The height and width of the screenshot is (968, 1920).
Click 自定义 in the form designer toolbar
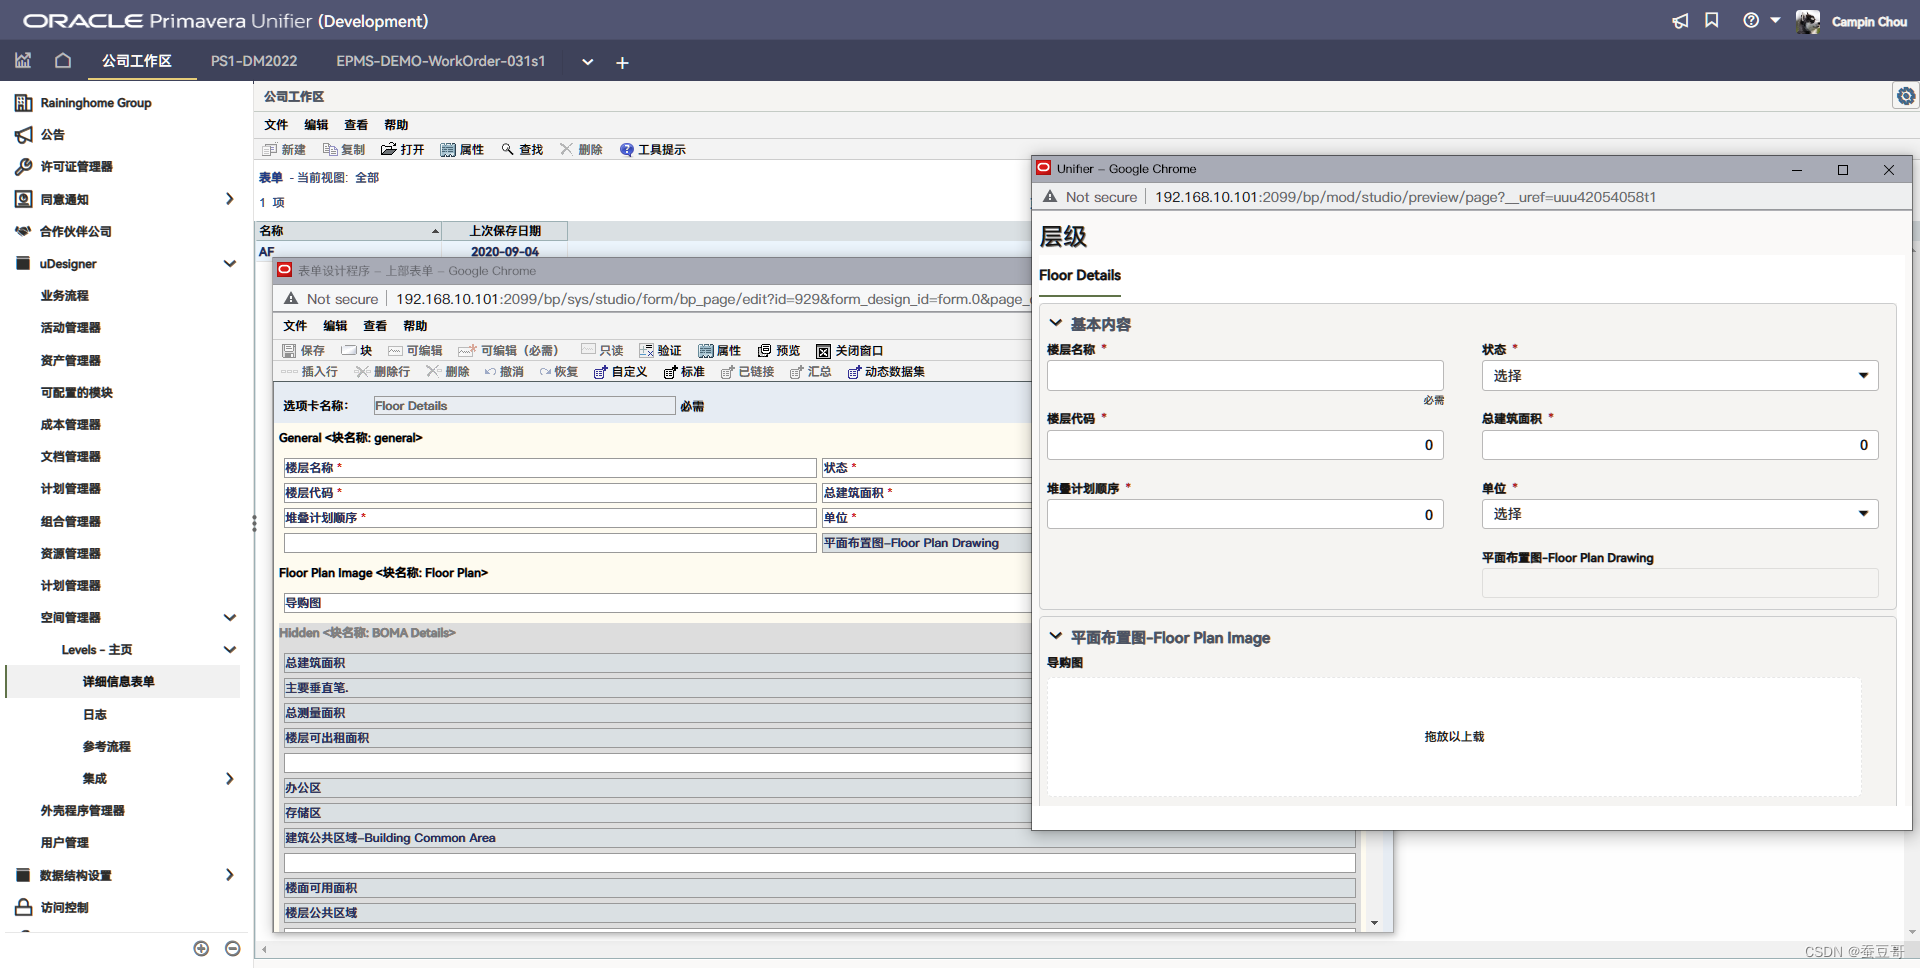point(620,372)
